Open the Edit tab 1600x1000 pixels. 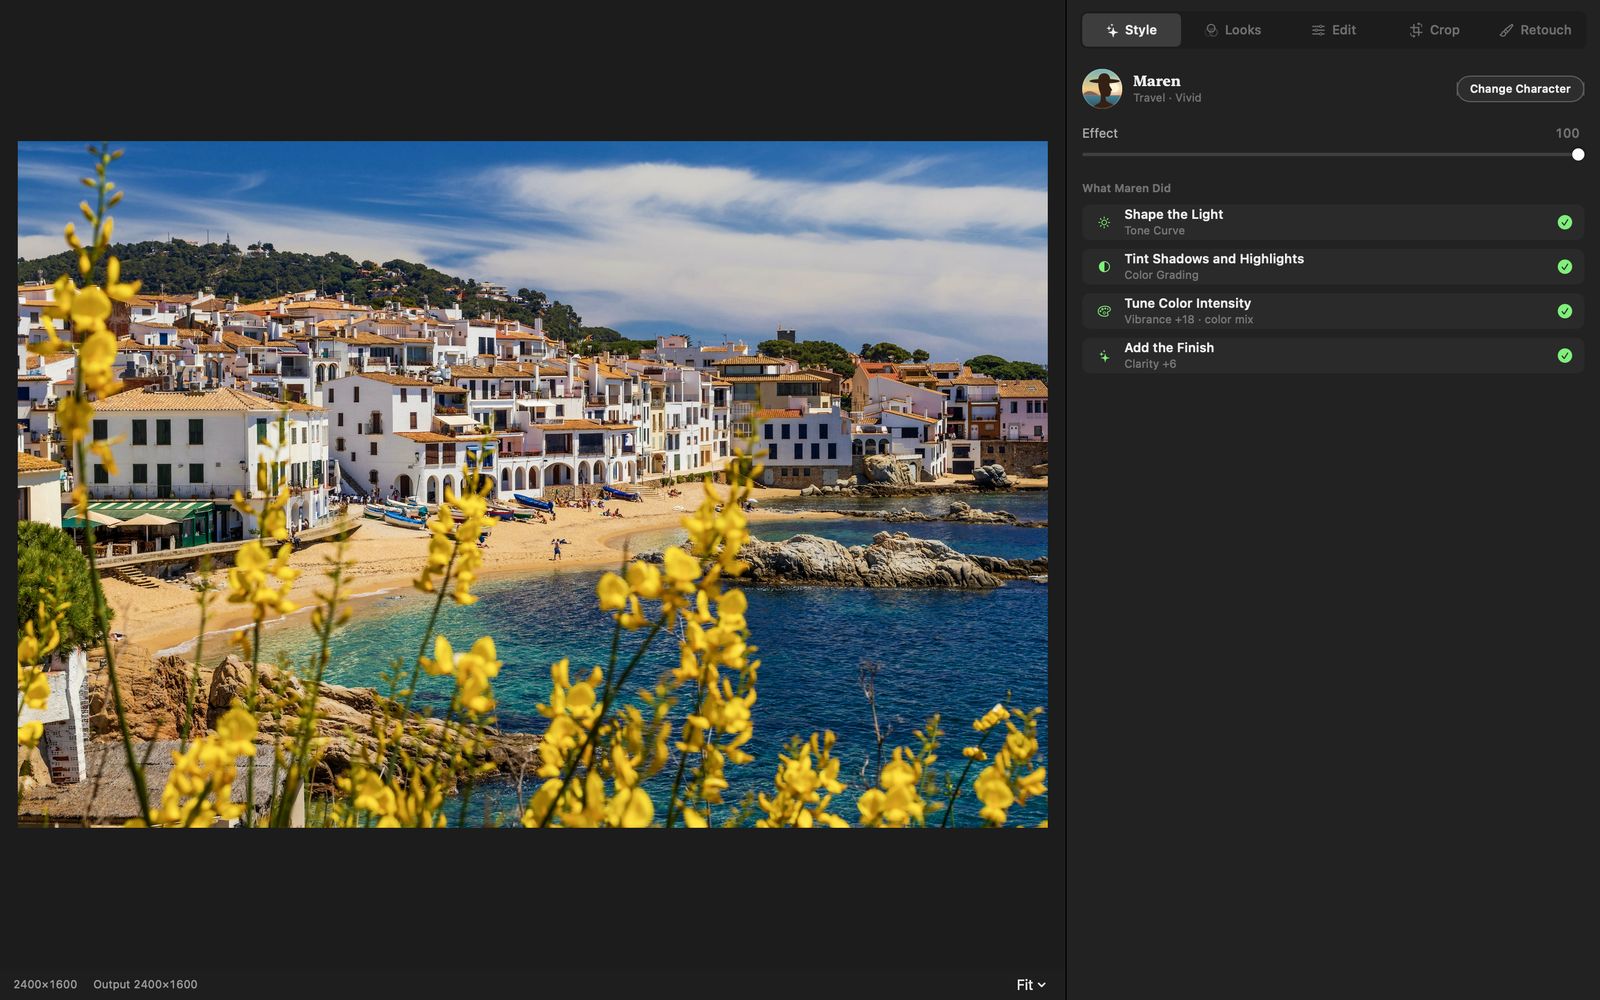coord(1333,30)
